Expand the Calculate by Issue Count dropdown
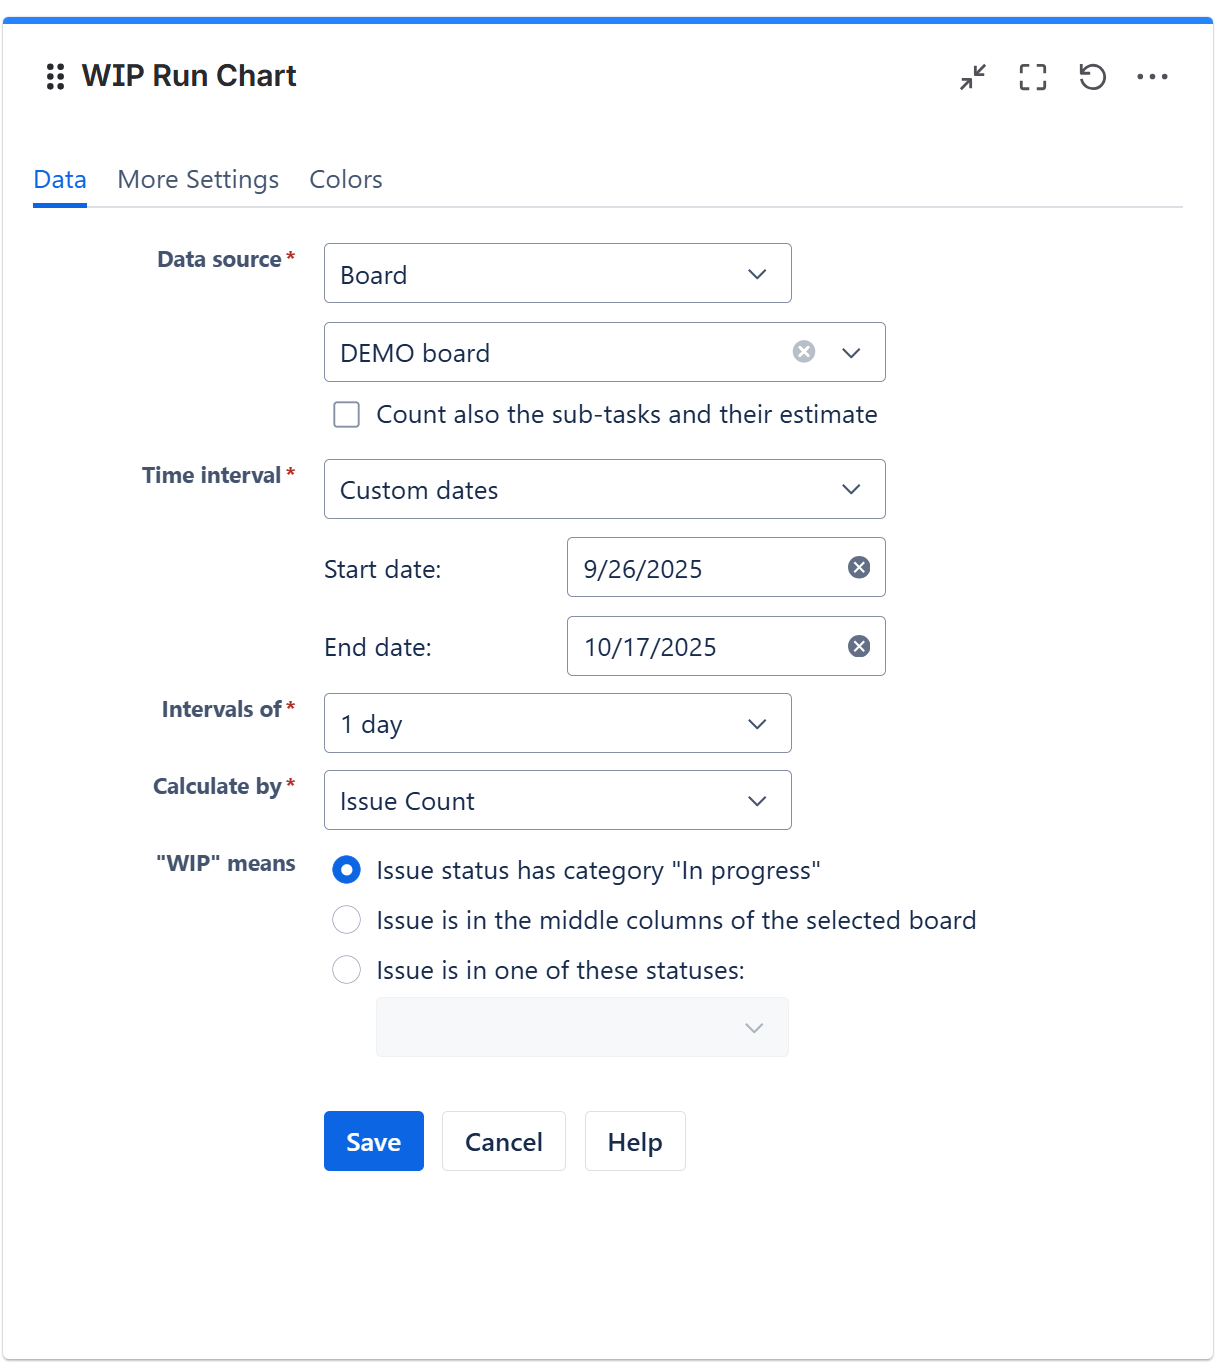The image size is (1220, 1368). click(x=557, y=801)
